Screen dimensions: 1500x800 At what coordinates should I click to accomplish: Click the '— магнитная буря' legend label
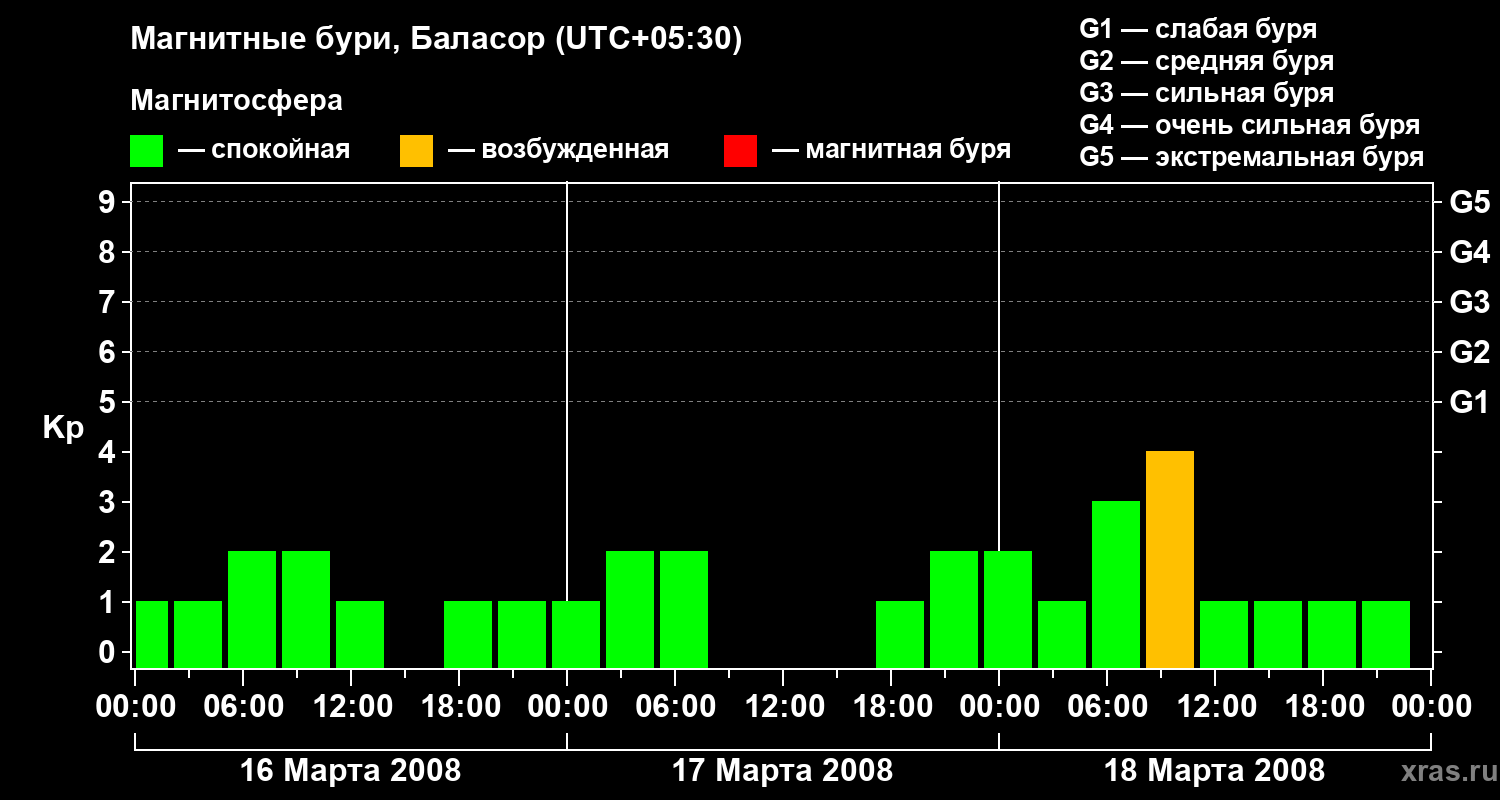coord(892,151)
